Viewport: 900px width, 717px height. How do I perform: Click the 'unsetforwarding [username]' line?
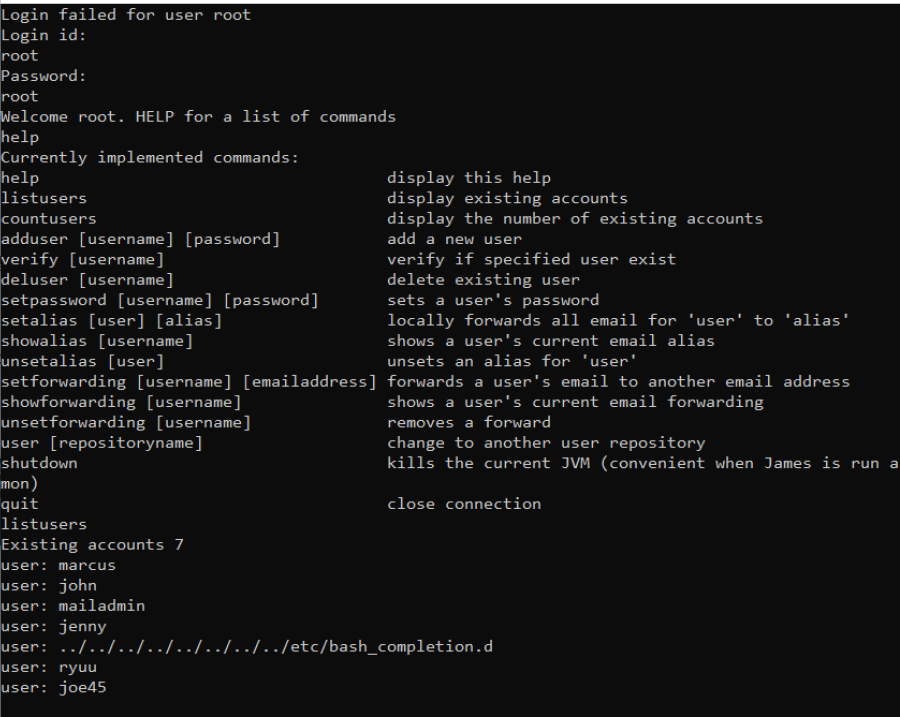coord(126,423)
